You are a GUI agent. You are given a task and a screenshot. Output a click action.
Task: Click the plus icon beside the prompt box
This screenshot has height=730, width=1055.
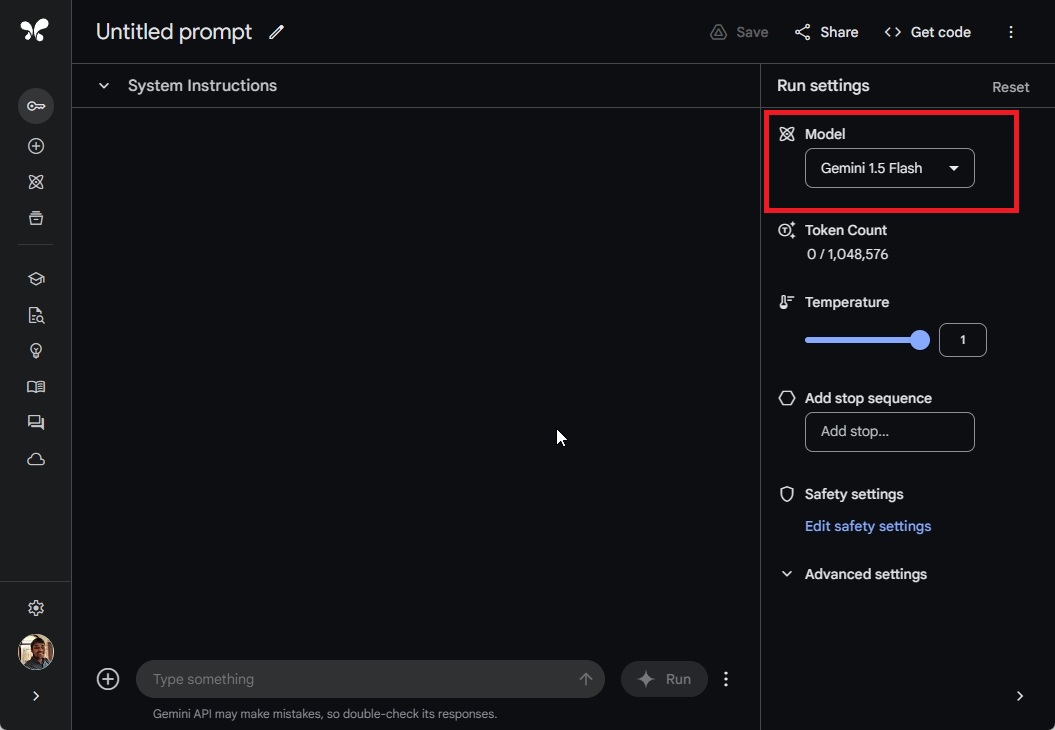click(108, 679)
